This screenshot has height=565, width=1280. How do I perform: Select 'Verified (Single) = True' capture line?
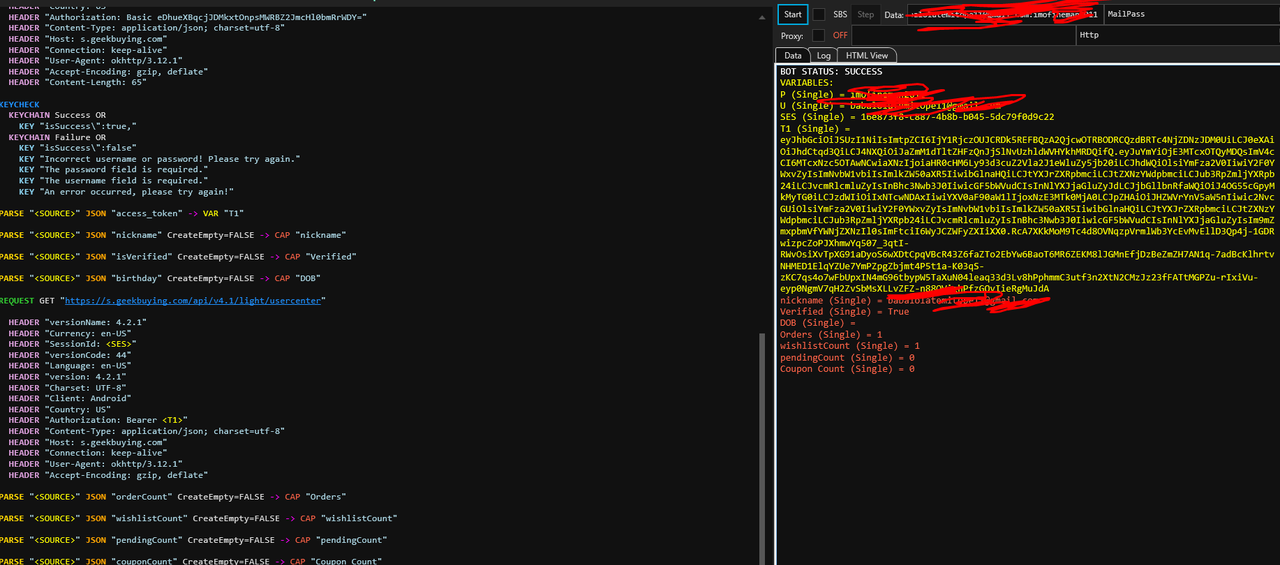(x=845, y=312)
